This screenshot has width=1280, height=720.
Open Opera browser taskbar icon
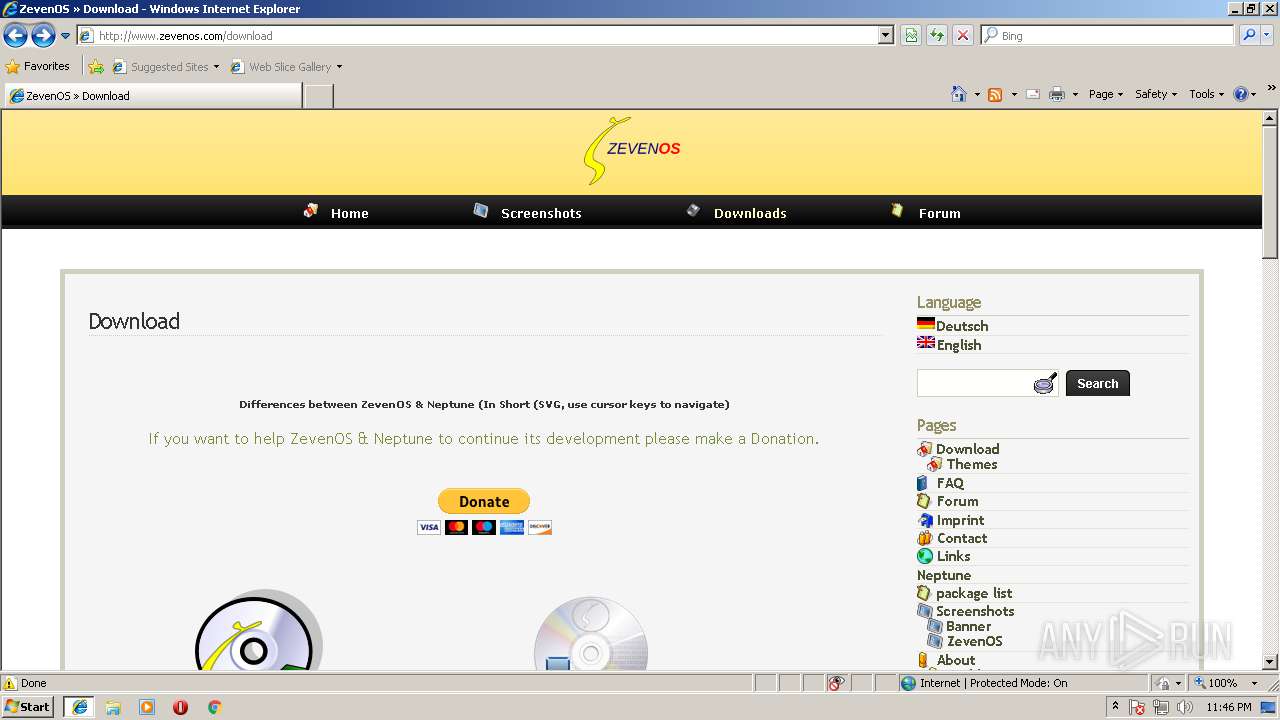click(x=180, y=707)
